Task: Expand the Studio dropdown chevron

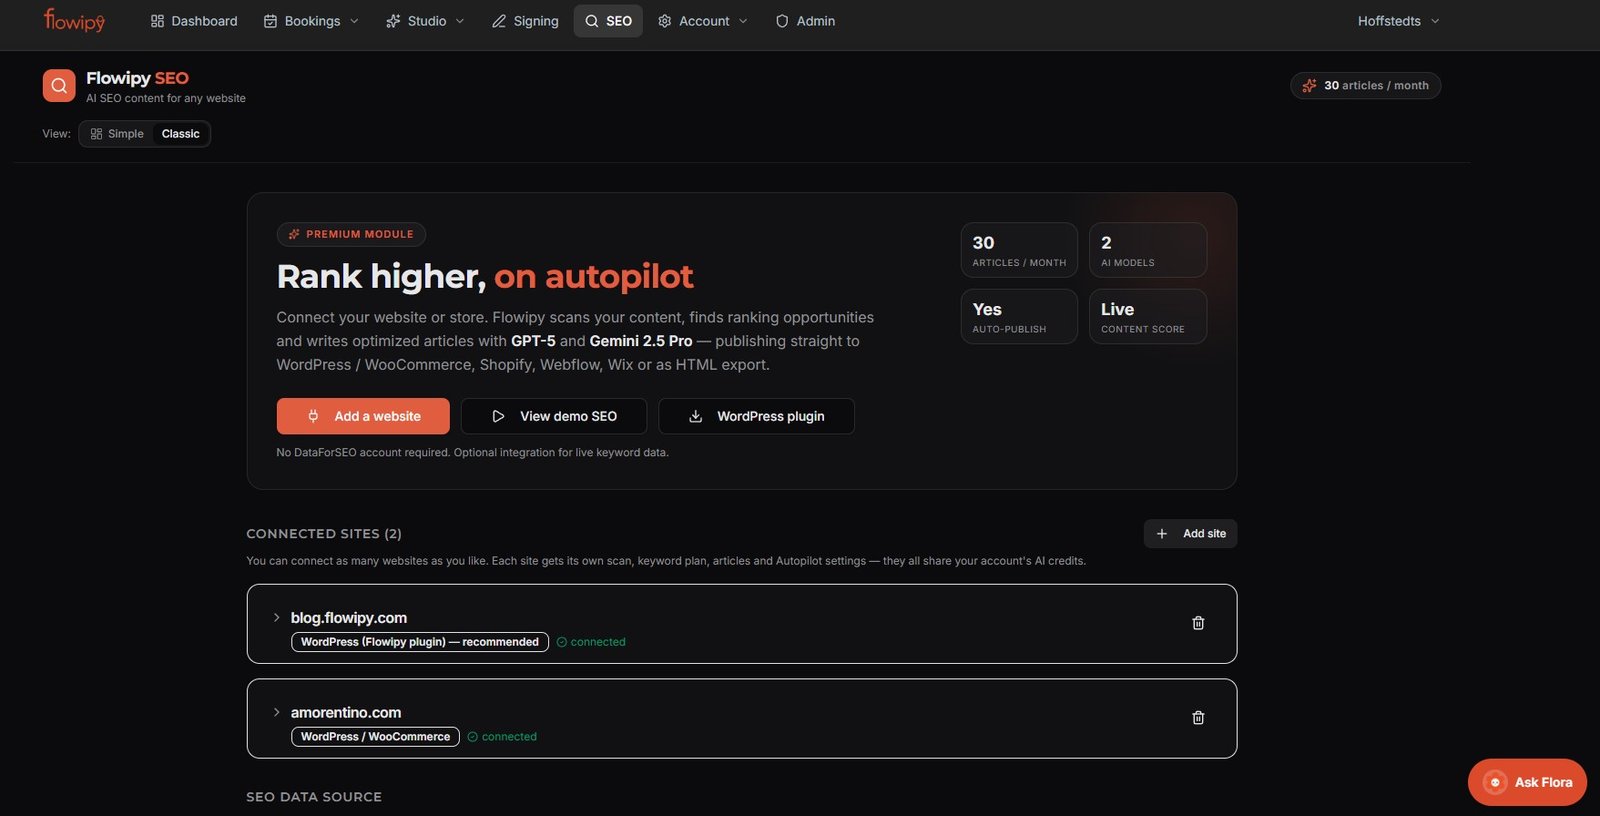Action: click(x=460, y=21)
